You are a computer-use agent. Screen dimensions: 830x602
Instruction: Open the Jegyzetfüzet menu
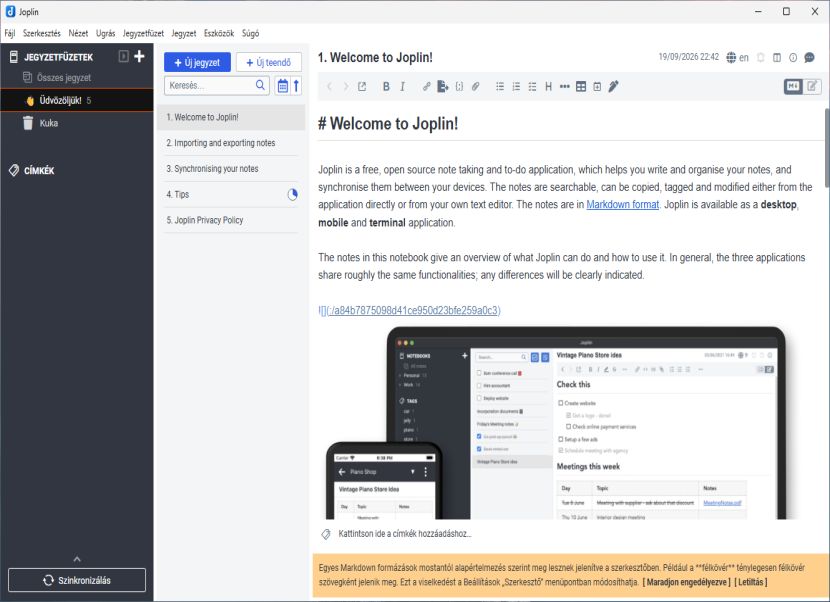pos(143,33)
